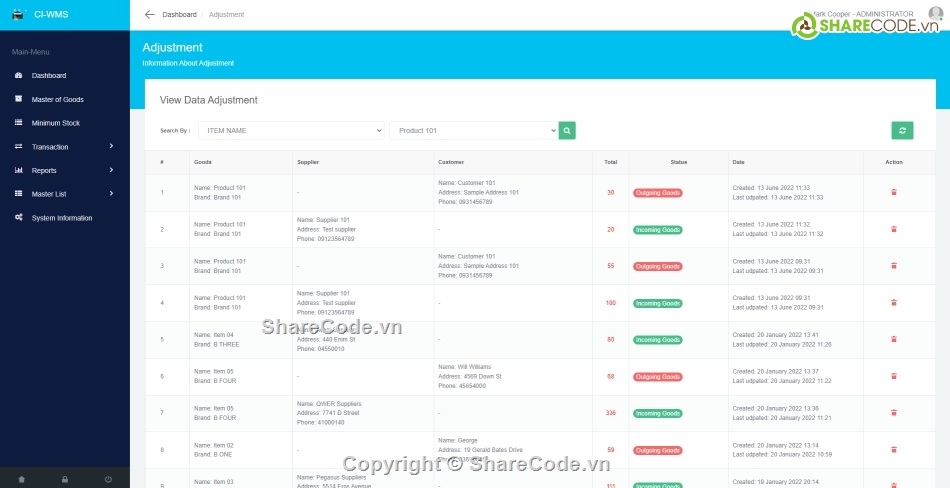Click the Transaction arrows icon
Image resolution: width=950 pixels, height=488 pixels.
(x=19, y=146)
